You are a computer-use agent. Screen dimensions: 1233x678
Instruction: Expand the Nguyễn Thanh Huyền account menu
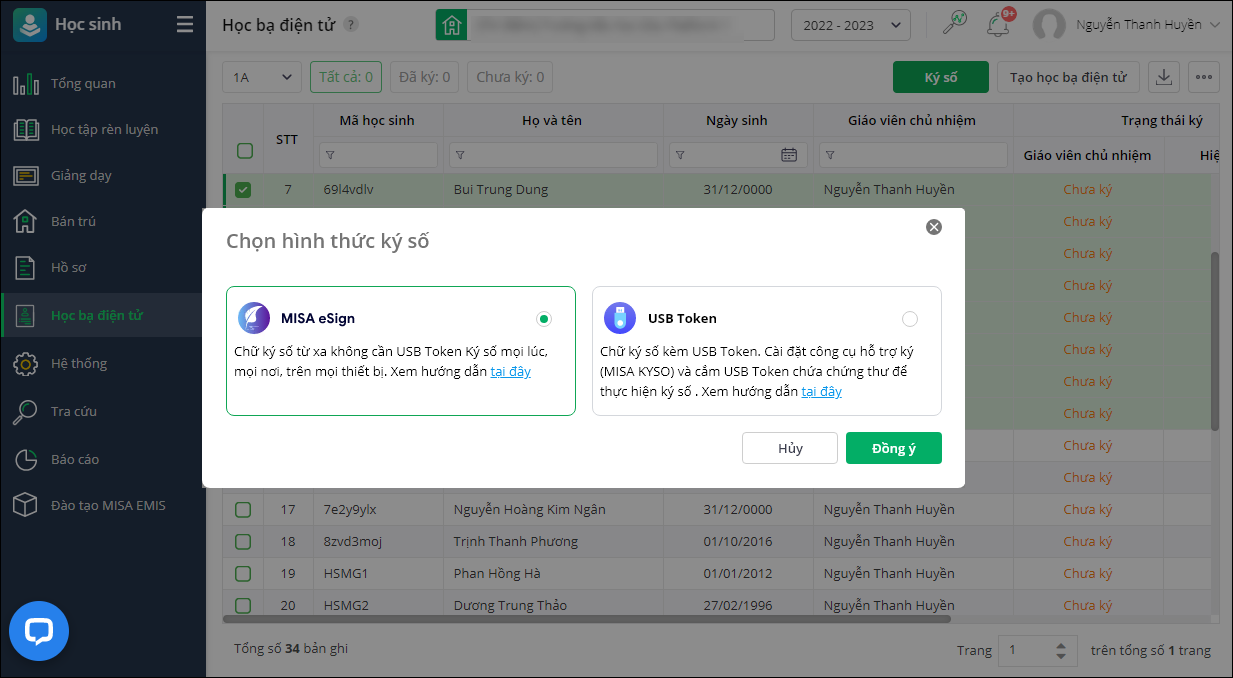click(1148, 25)
